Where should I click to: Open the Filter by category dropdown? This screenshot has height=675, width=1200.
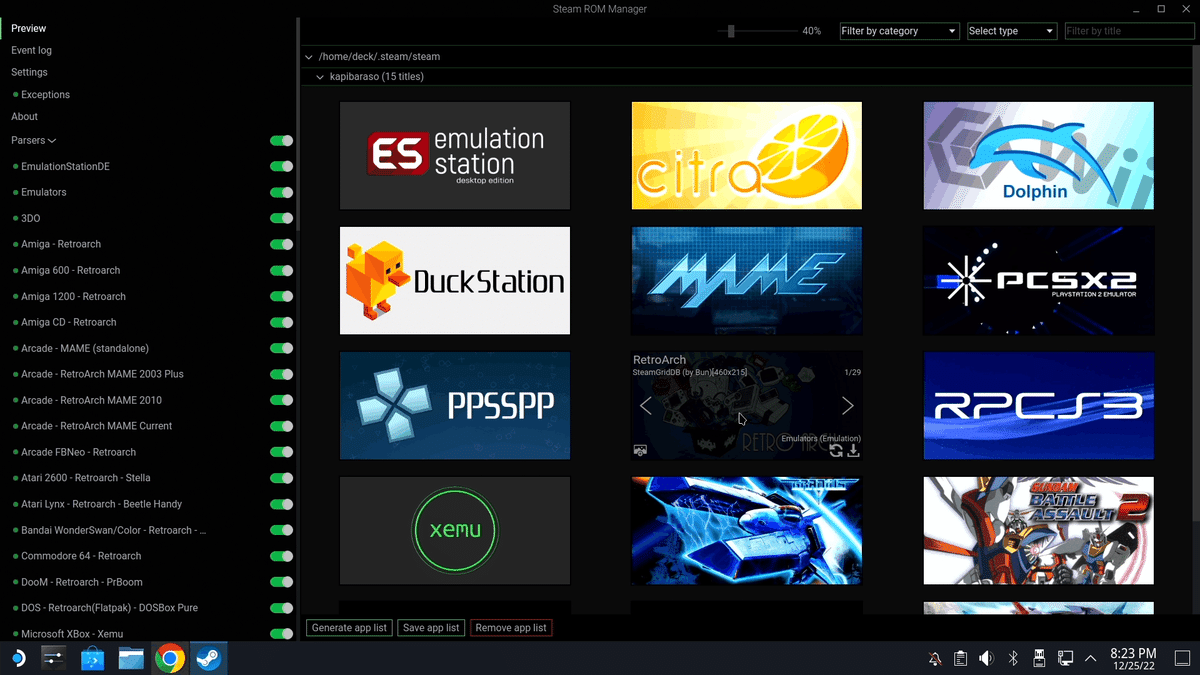click(899, 31)
